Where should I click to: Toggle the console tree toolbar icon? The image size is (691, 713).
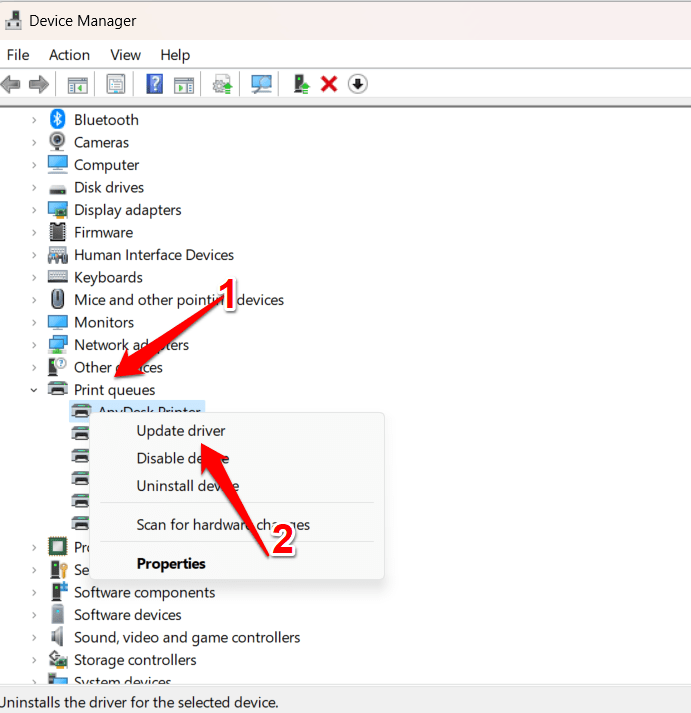(77, 85)
